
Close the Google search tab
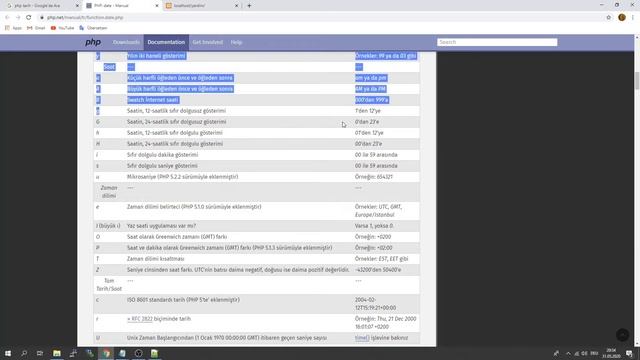click(78, 6)
